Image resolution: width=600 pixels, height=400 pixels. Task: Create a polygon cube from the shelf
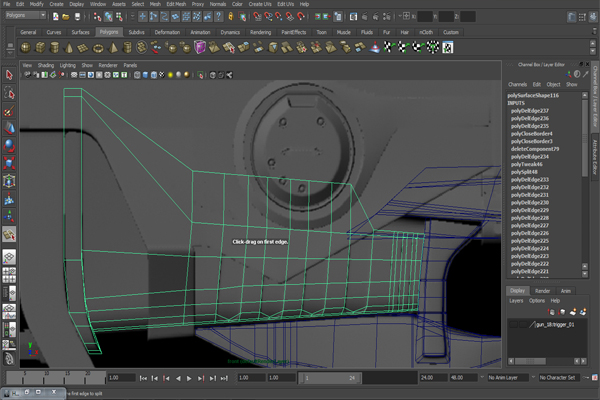coord(40,47)
